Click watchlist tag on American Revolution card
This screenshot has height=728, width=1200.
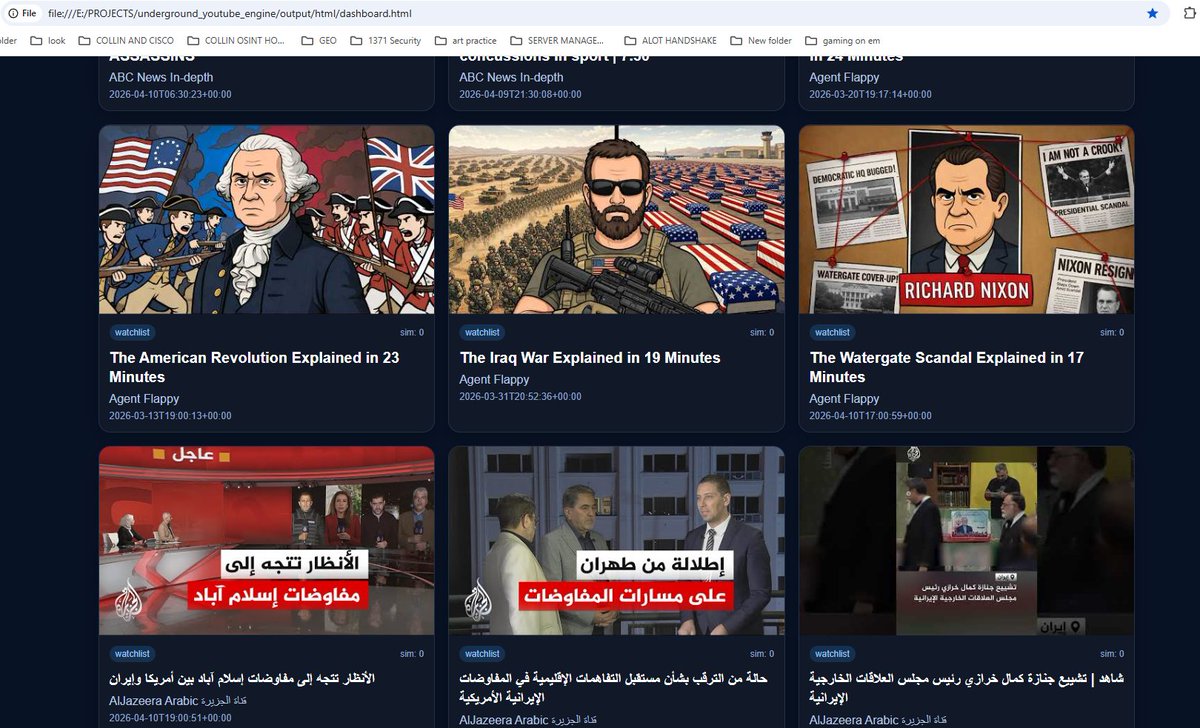pyautogui.click(x=132, y=332)
